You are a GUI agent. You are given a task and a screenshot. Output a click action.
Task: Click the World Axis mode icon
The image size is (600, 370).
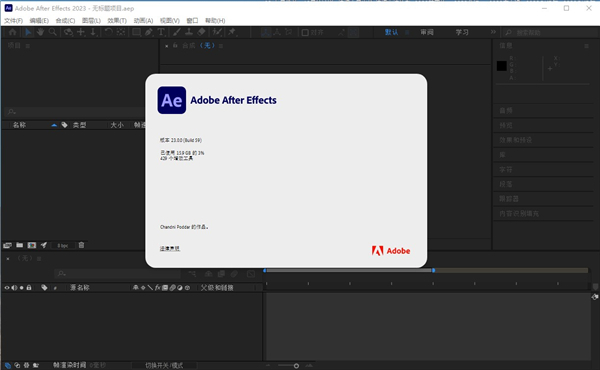277,33
